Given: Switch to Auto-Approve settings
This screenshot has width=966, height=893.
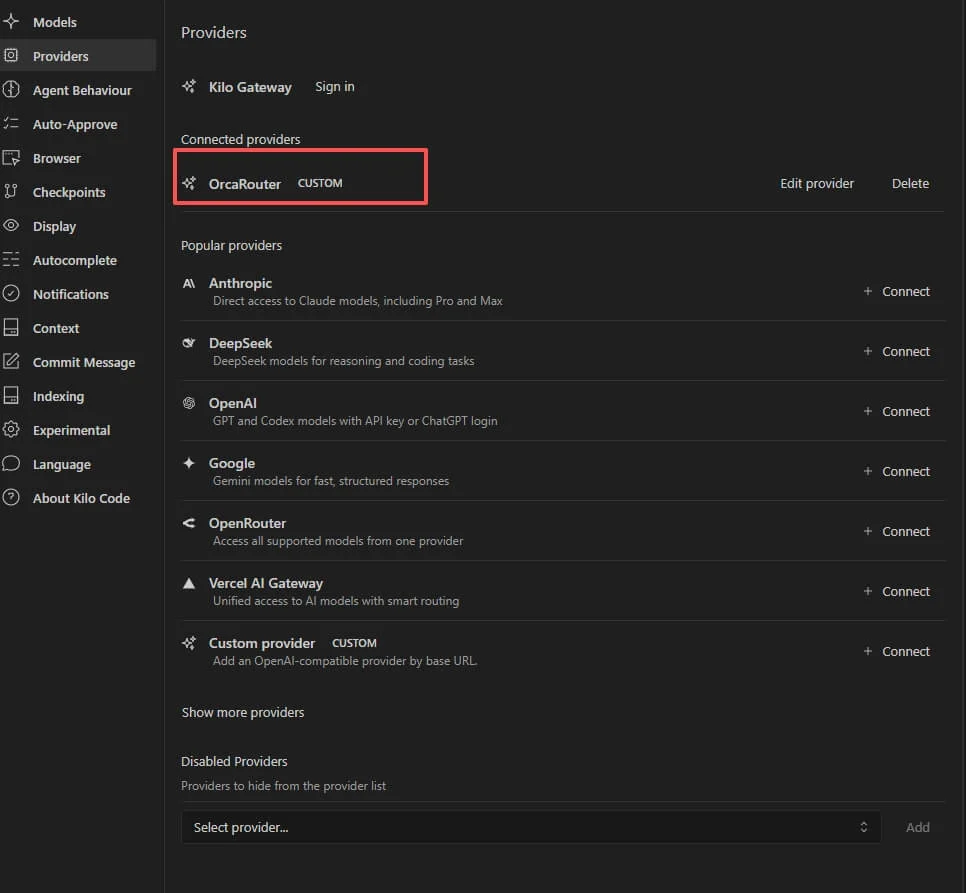Looking at the screenshot, I should tap(75, 124).
